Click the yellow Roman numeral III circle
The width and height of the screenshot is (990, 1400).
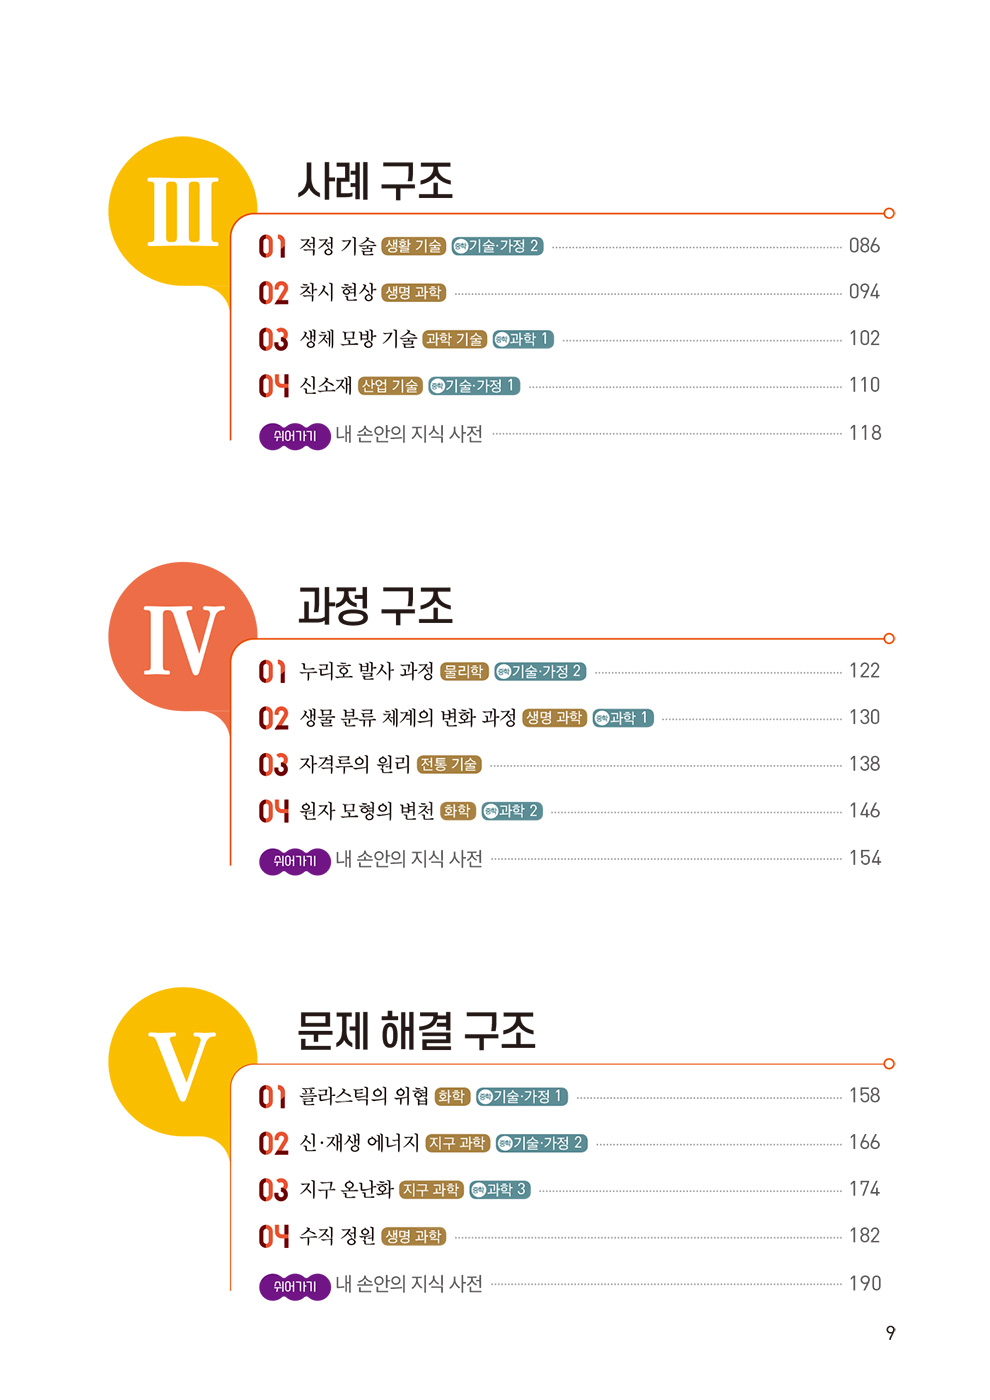[182, 211]
